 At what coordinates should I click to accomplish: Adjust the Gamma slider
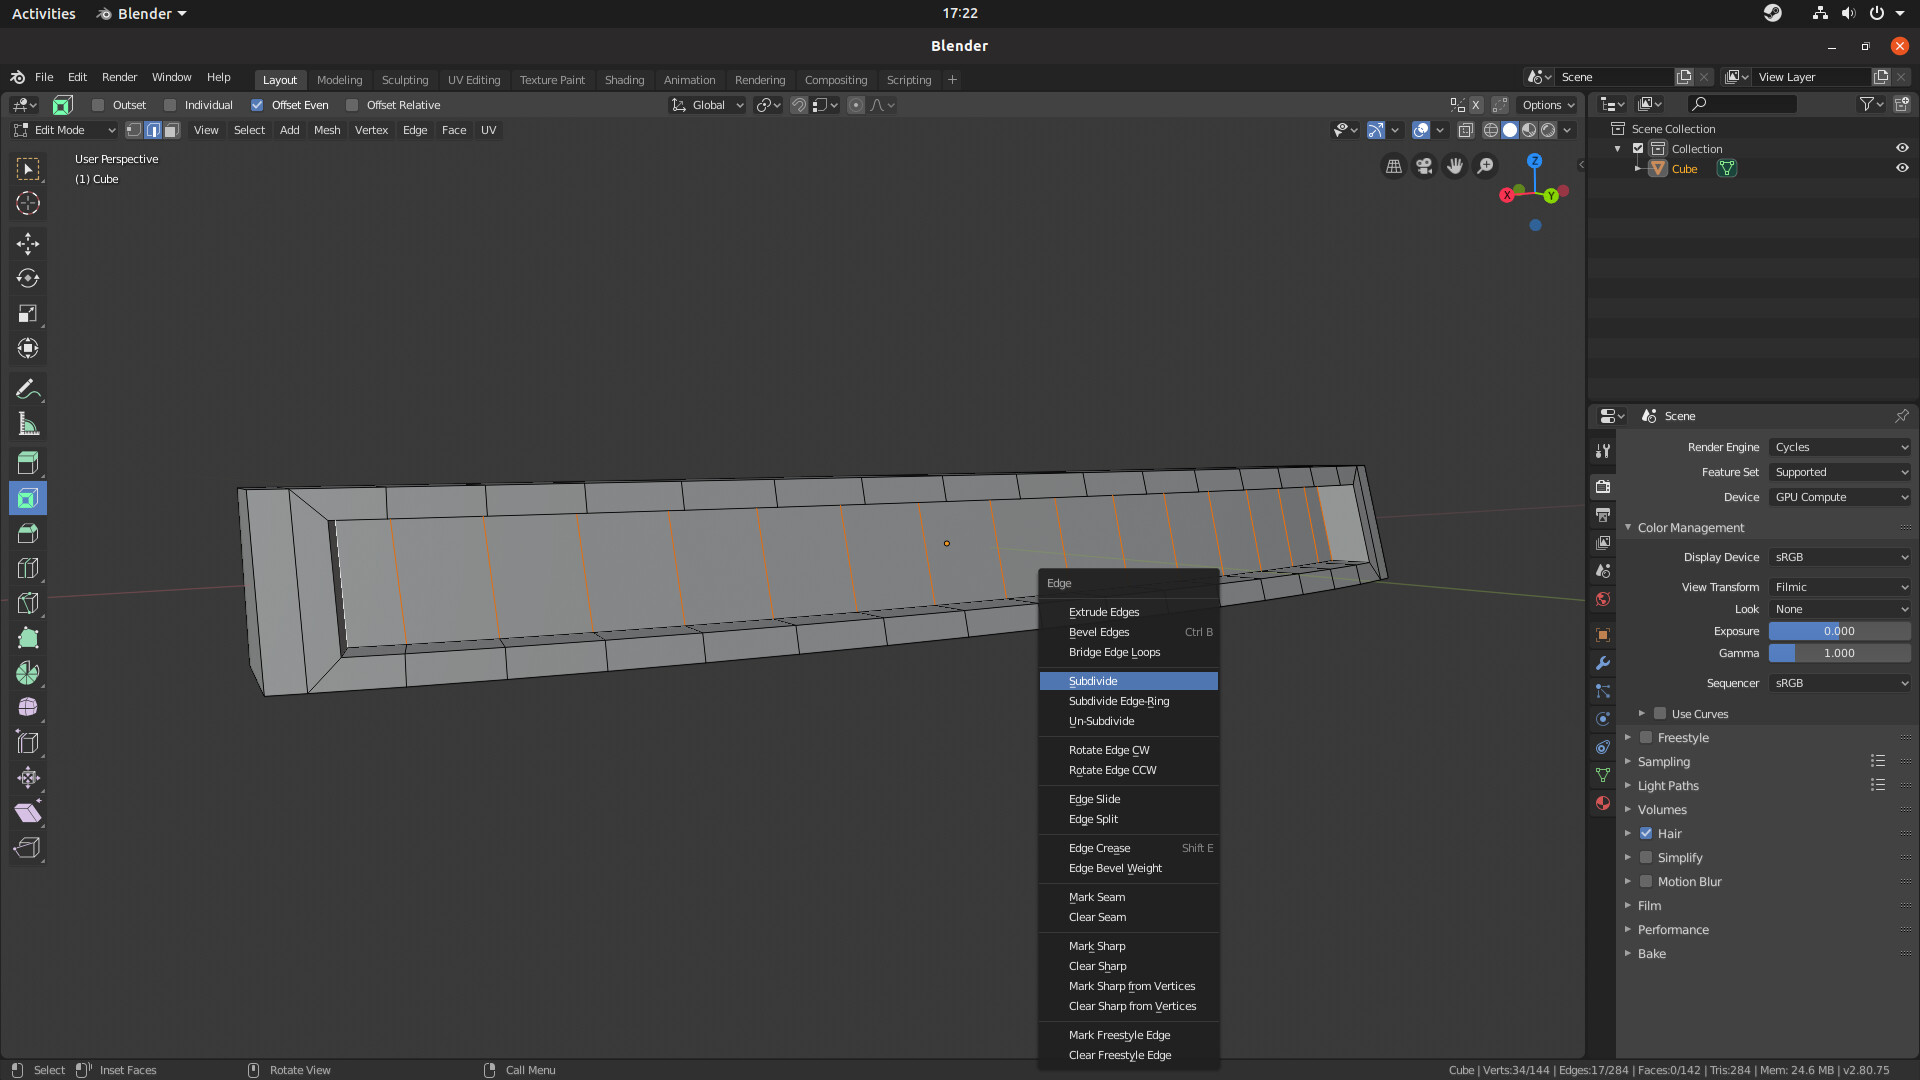pos(1840,653)
